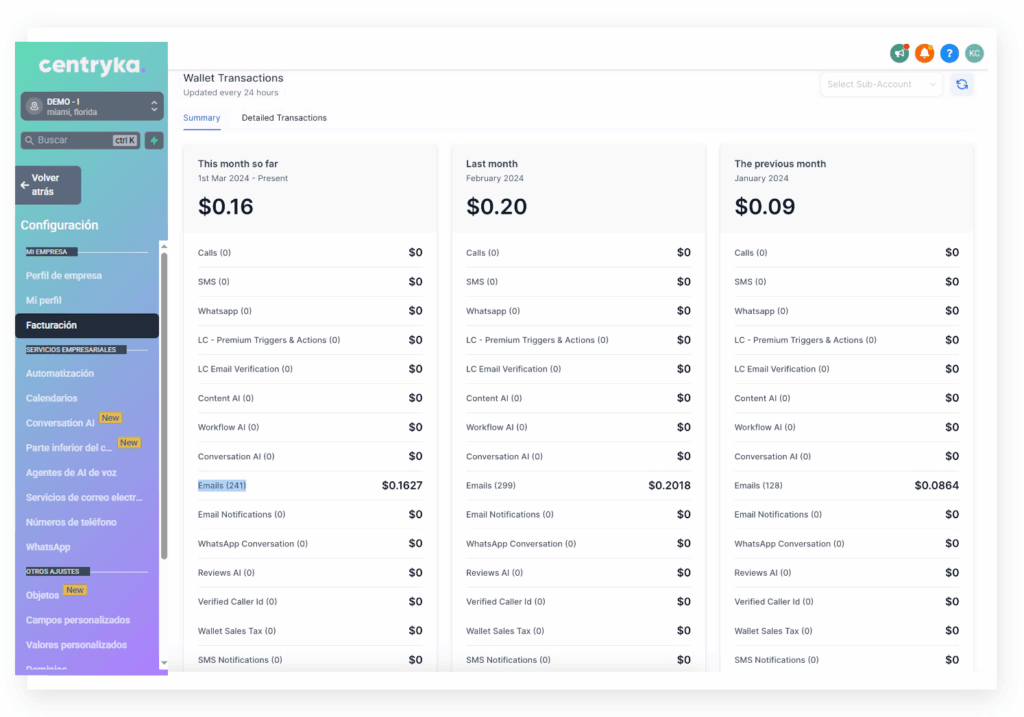The width and height of the screenshot is (1024, 717).
Task: Open the Automatización sidebar item
Action: (60, 374)
